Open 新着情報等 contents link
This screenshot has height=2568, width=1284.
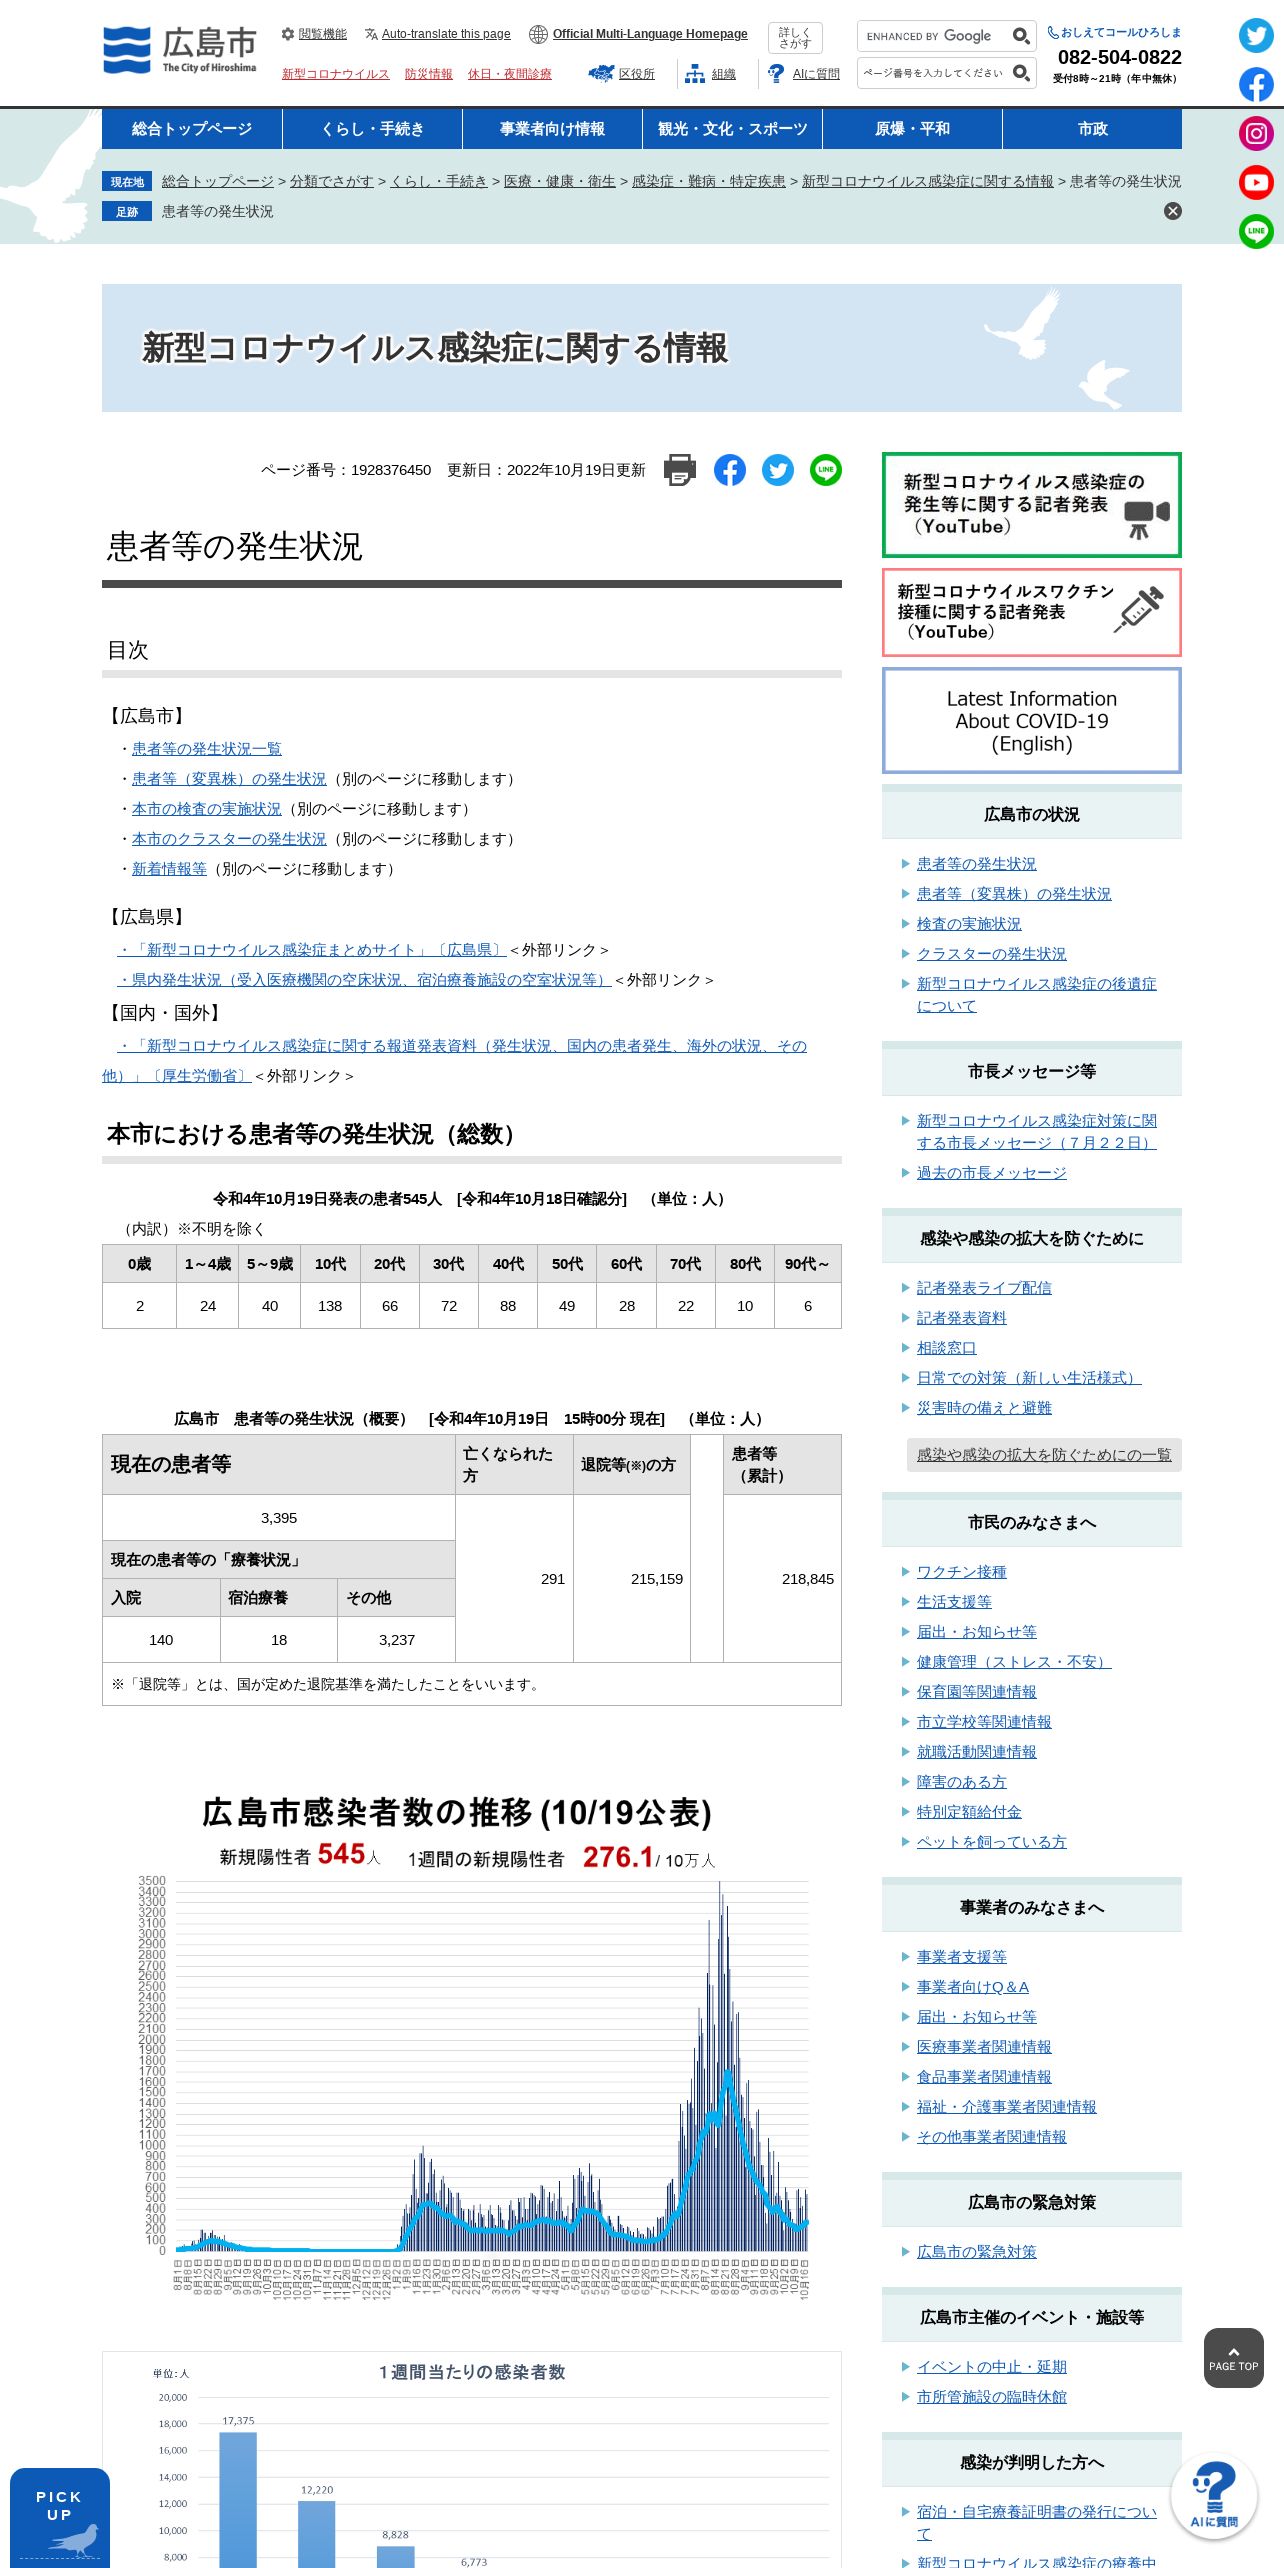(169, 869)
